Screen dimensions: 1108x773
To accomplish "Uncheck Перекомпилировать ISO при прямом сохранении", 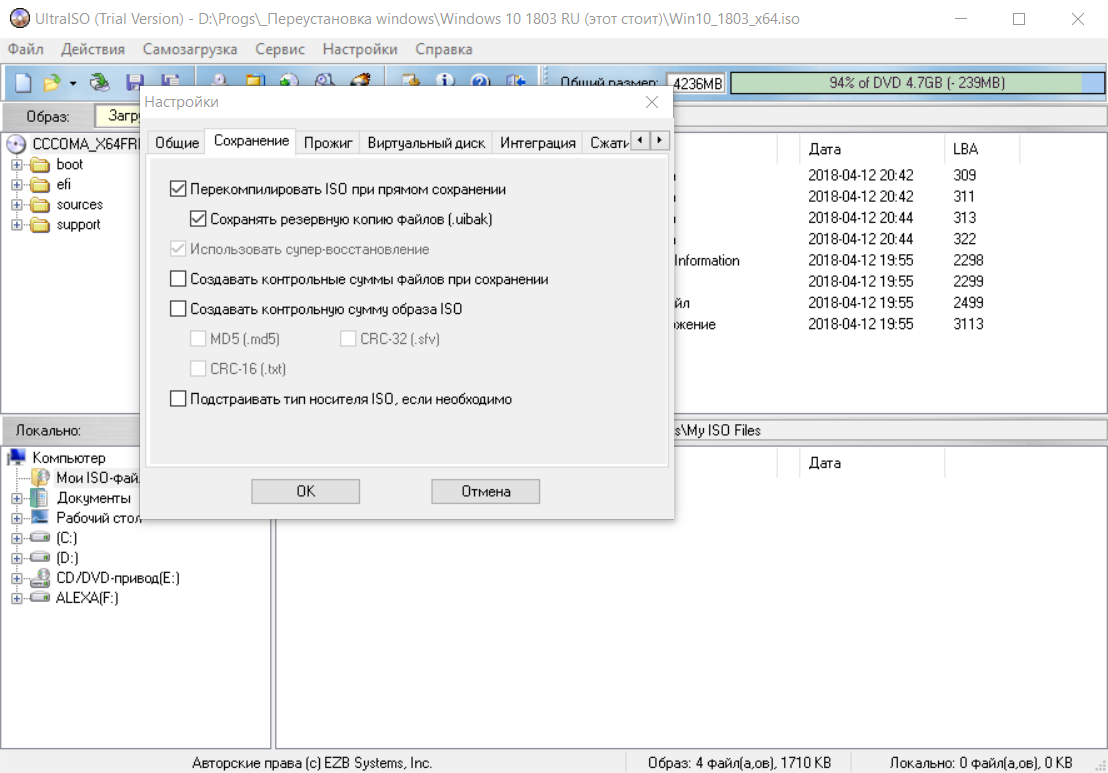I will coord(178,189).
